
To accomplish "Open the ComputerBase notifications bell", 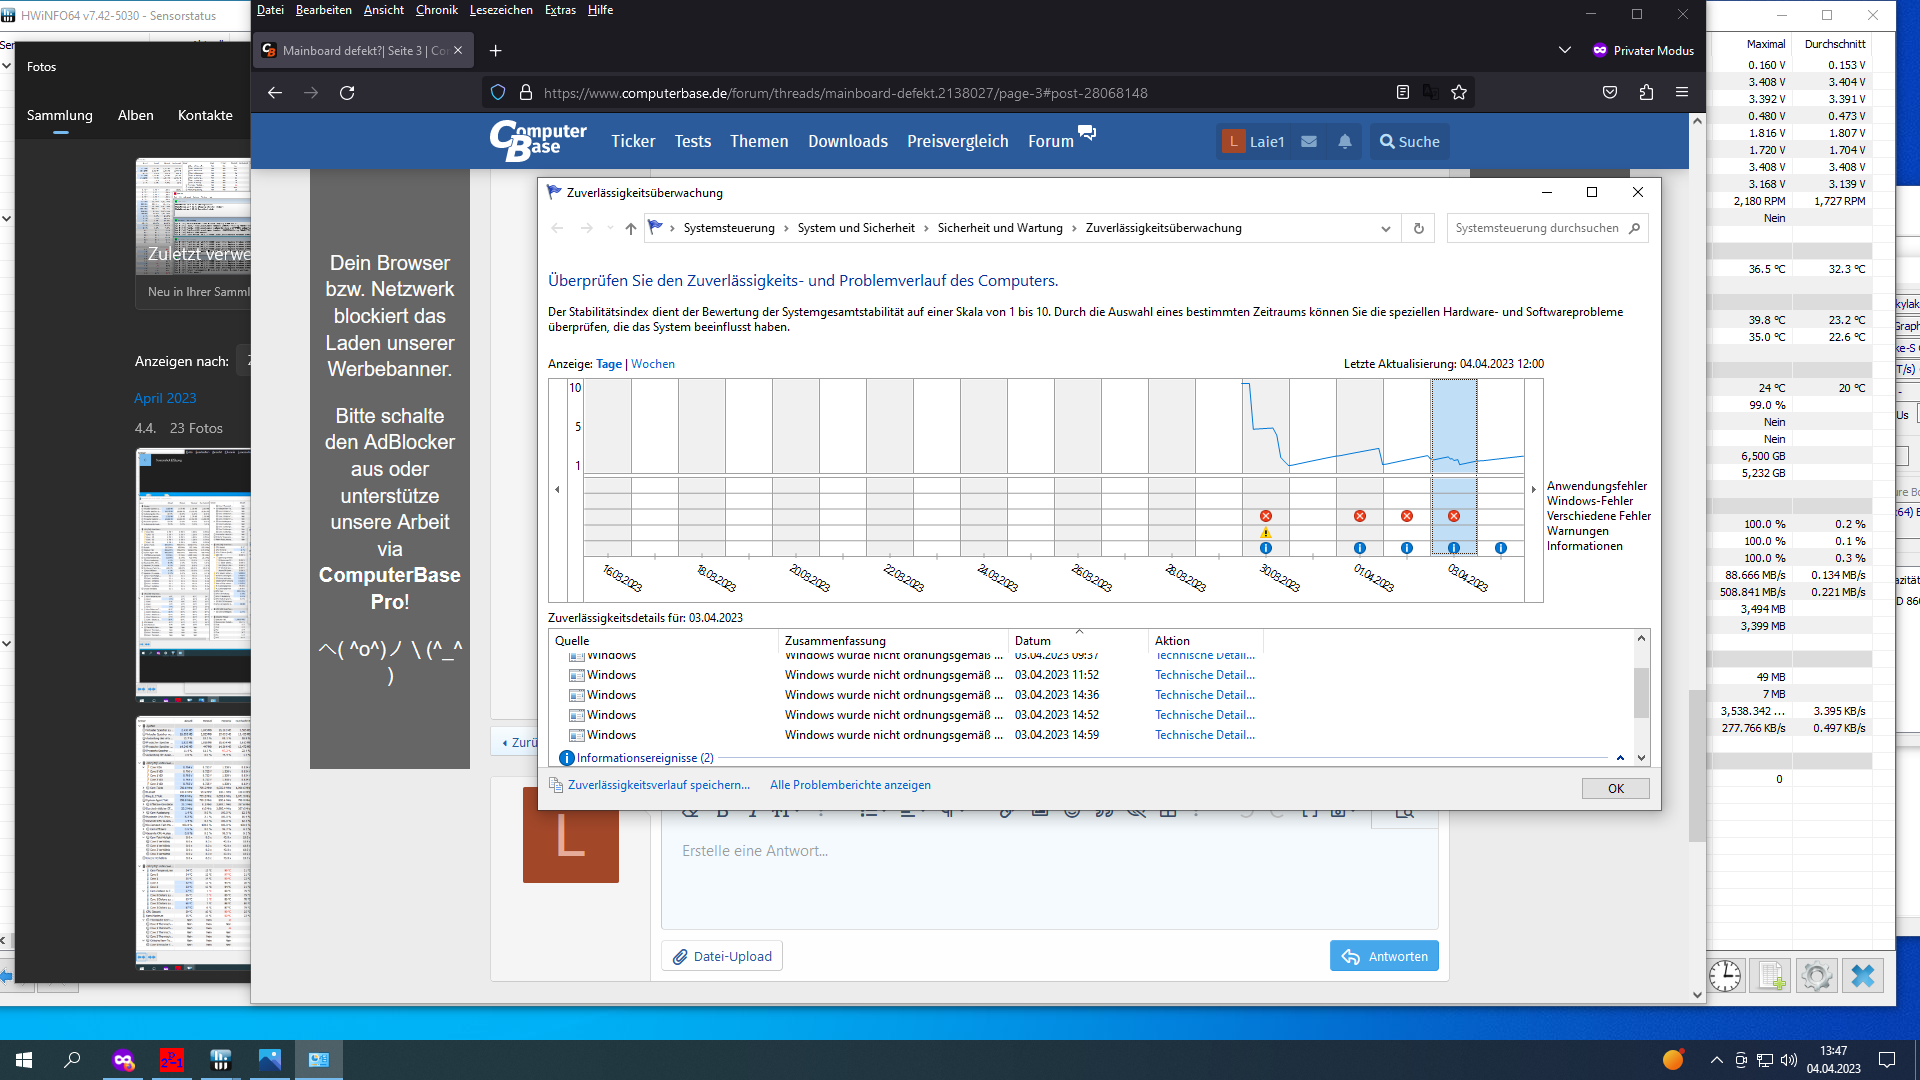I will [1345, 142].
